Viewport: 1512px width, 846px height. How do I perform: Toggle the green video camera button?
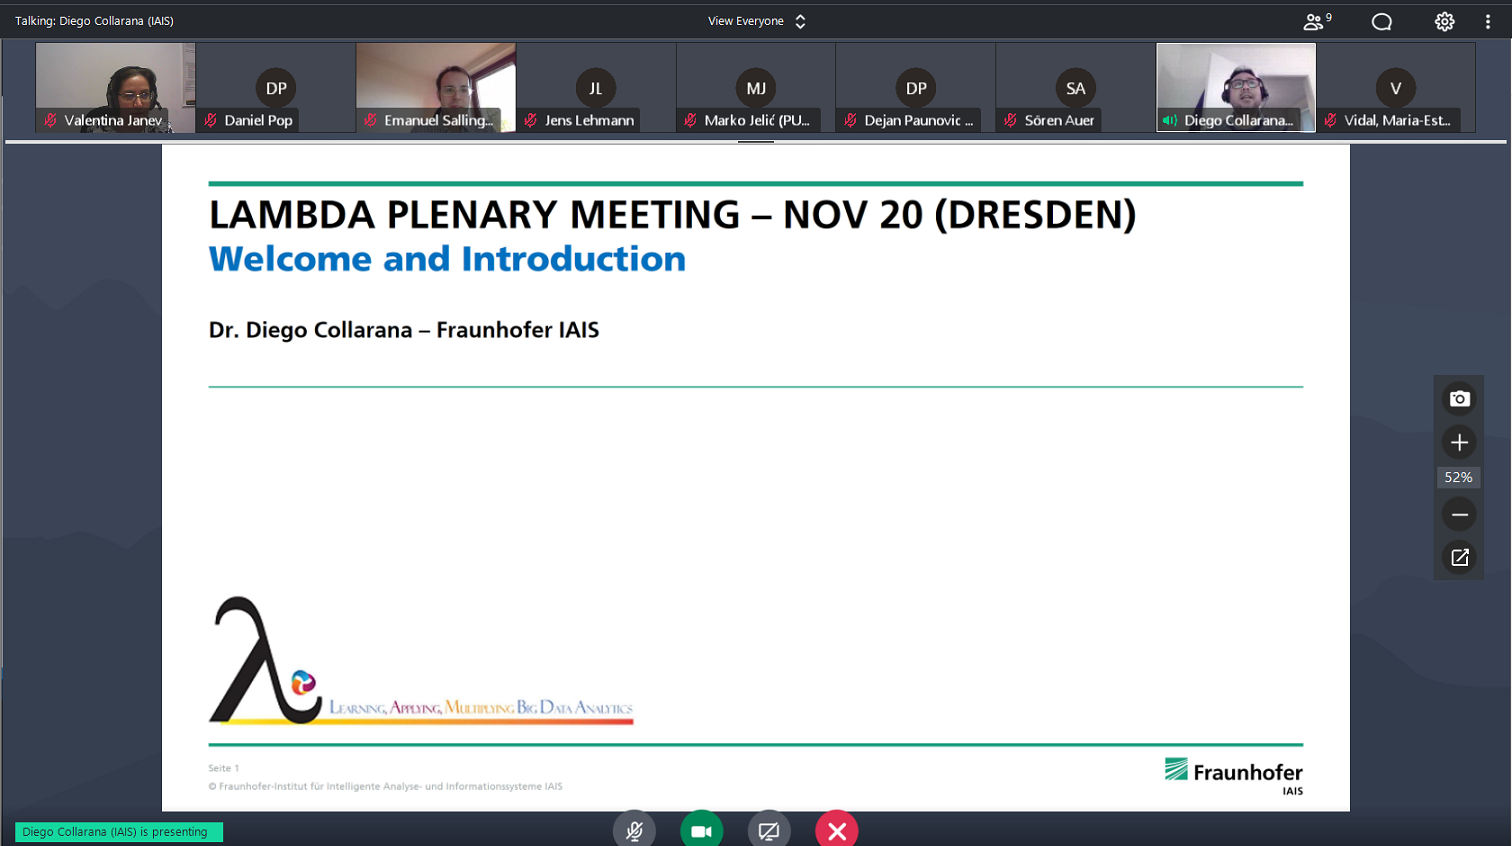pos(702,830)
